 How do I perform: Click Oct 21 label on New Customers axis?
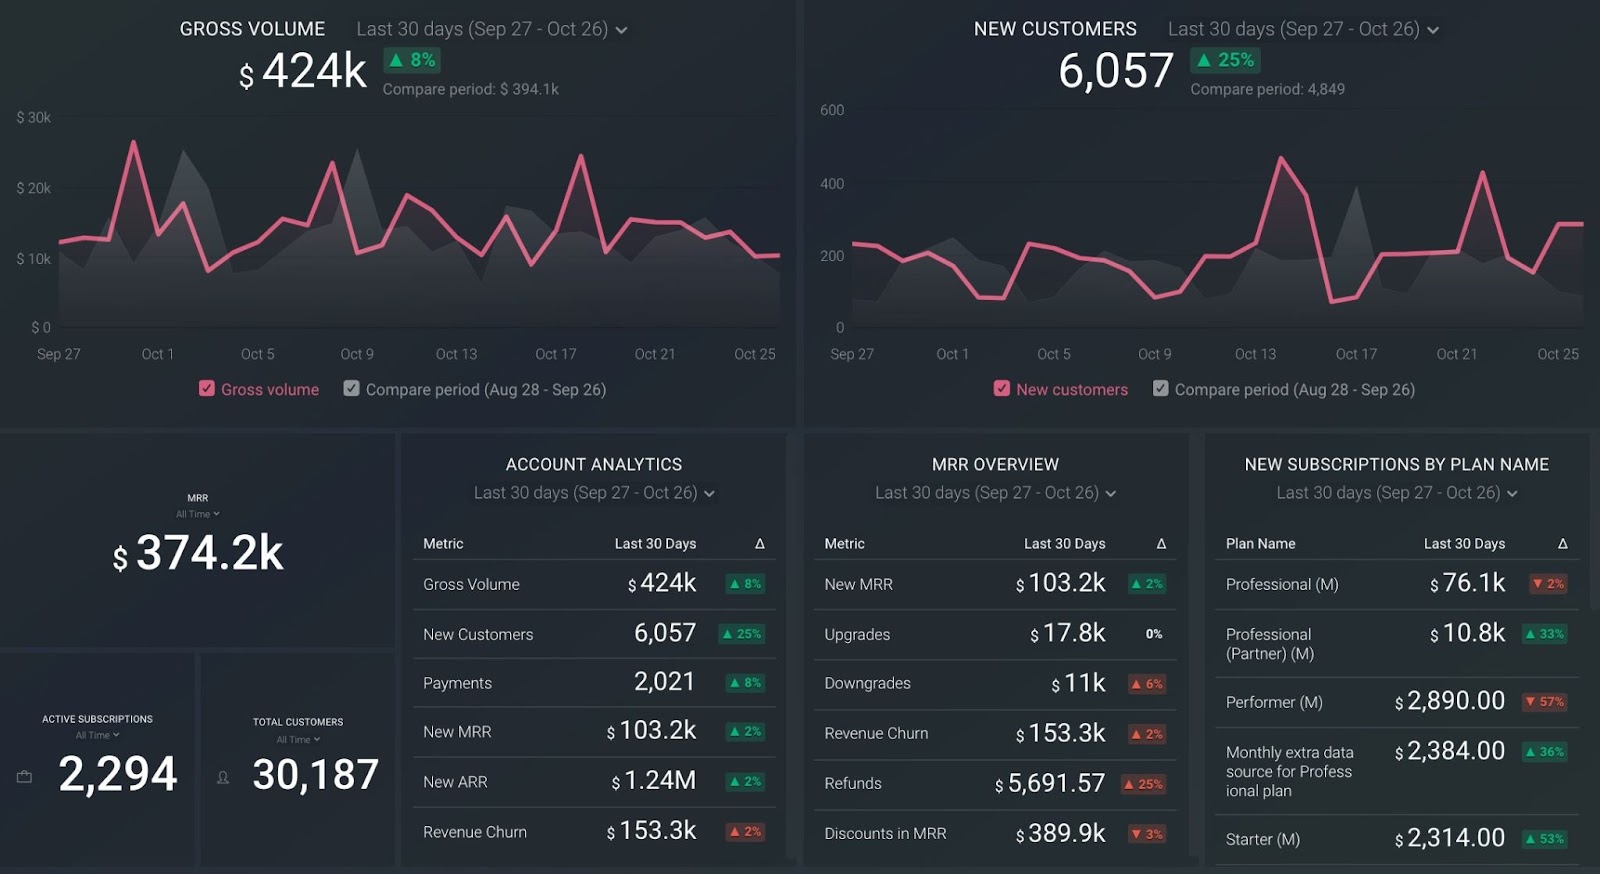1456,354
